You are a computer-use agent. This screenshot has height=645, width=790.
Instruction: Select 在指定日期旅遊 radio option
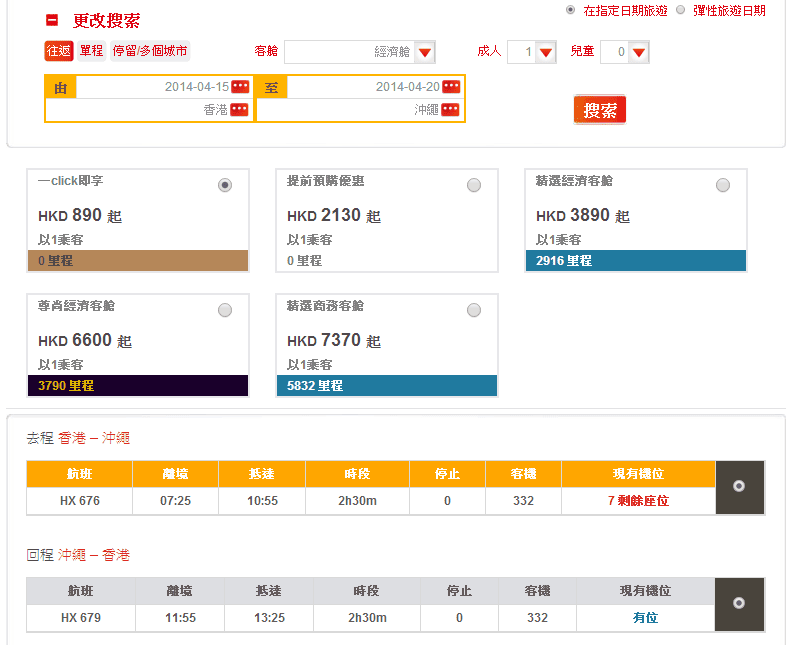(570, 10)
